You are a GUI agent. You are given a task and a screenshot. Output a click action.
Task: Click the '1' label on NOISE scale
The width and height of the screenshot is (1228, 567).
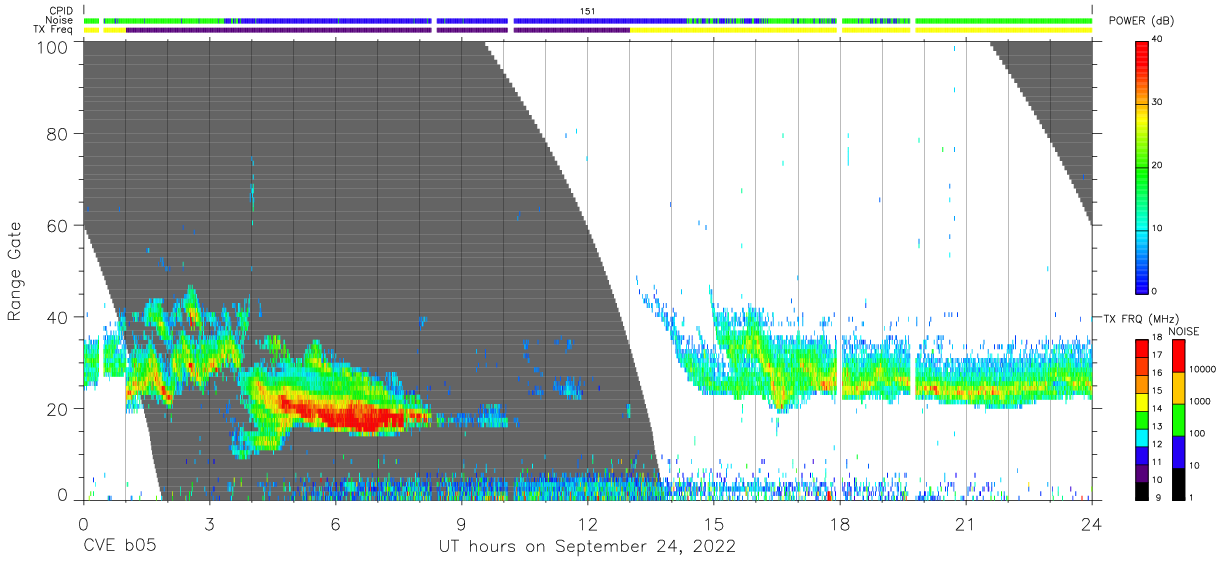[1190, 497]
